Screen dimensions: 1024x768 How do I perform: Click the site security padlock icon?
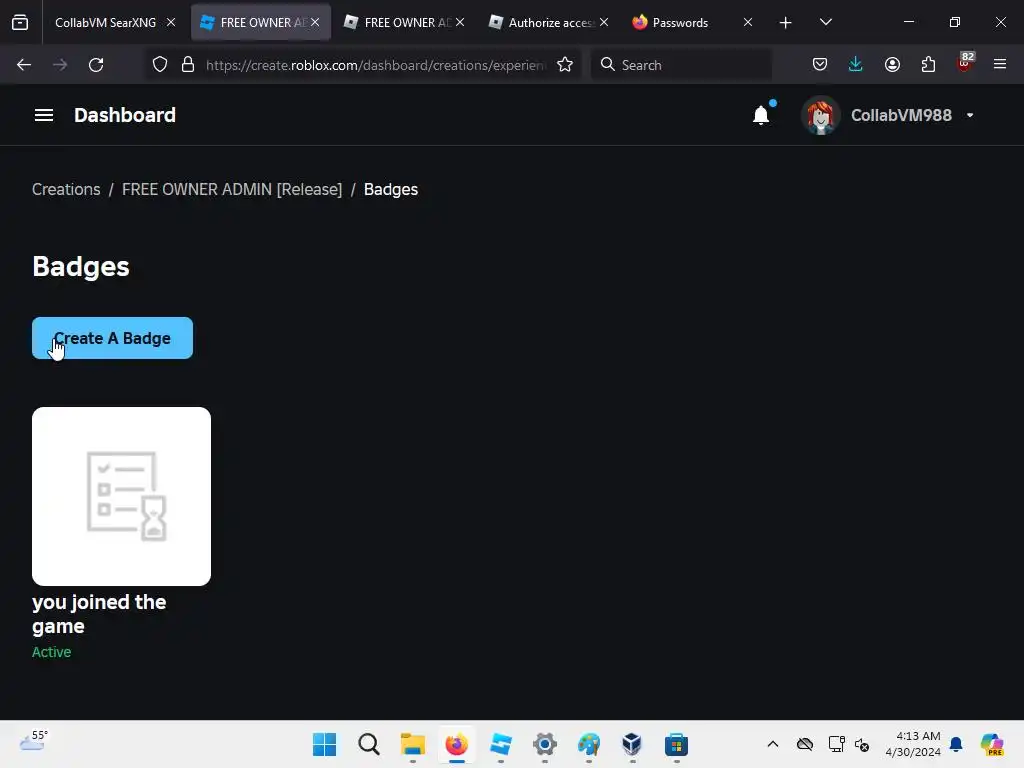(188, 65)
